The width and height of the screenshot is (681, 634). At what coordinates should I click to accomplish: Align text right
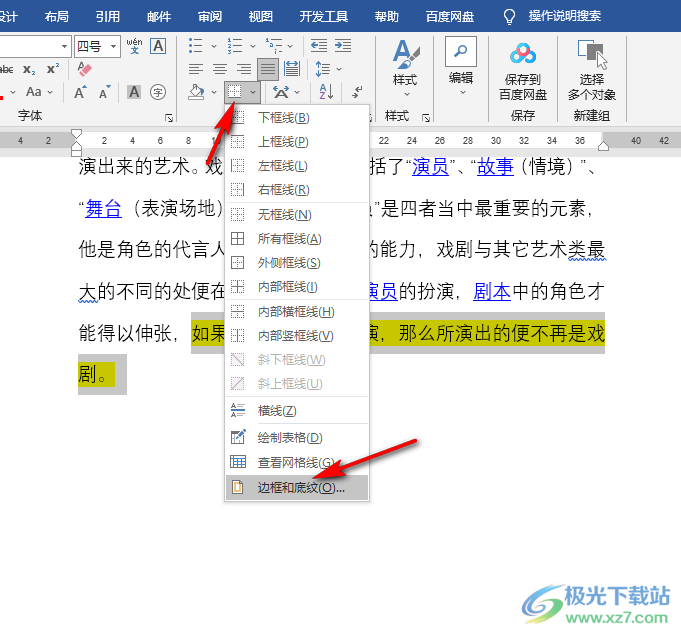click(x=244, y=69)
